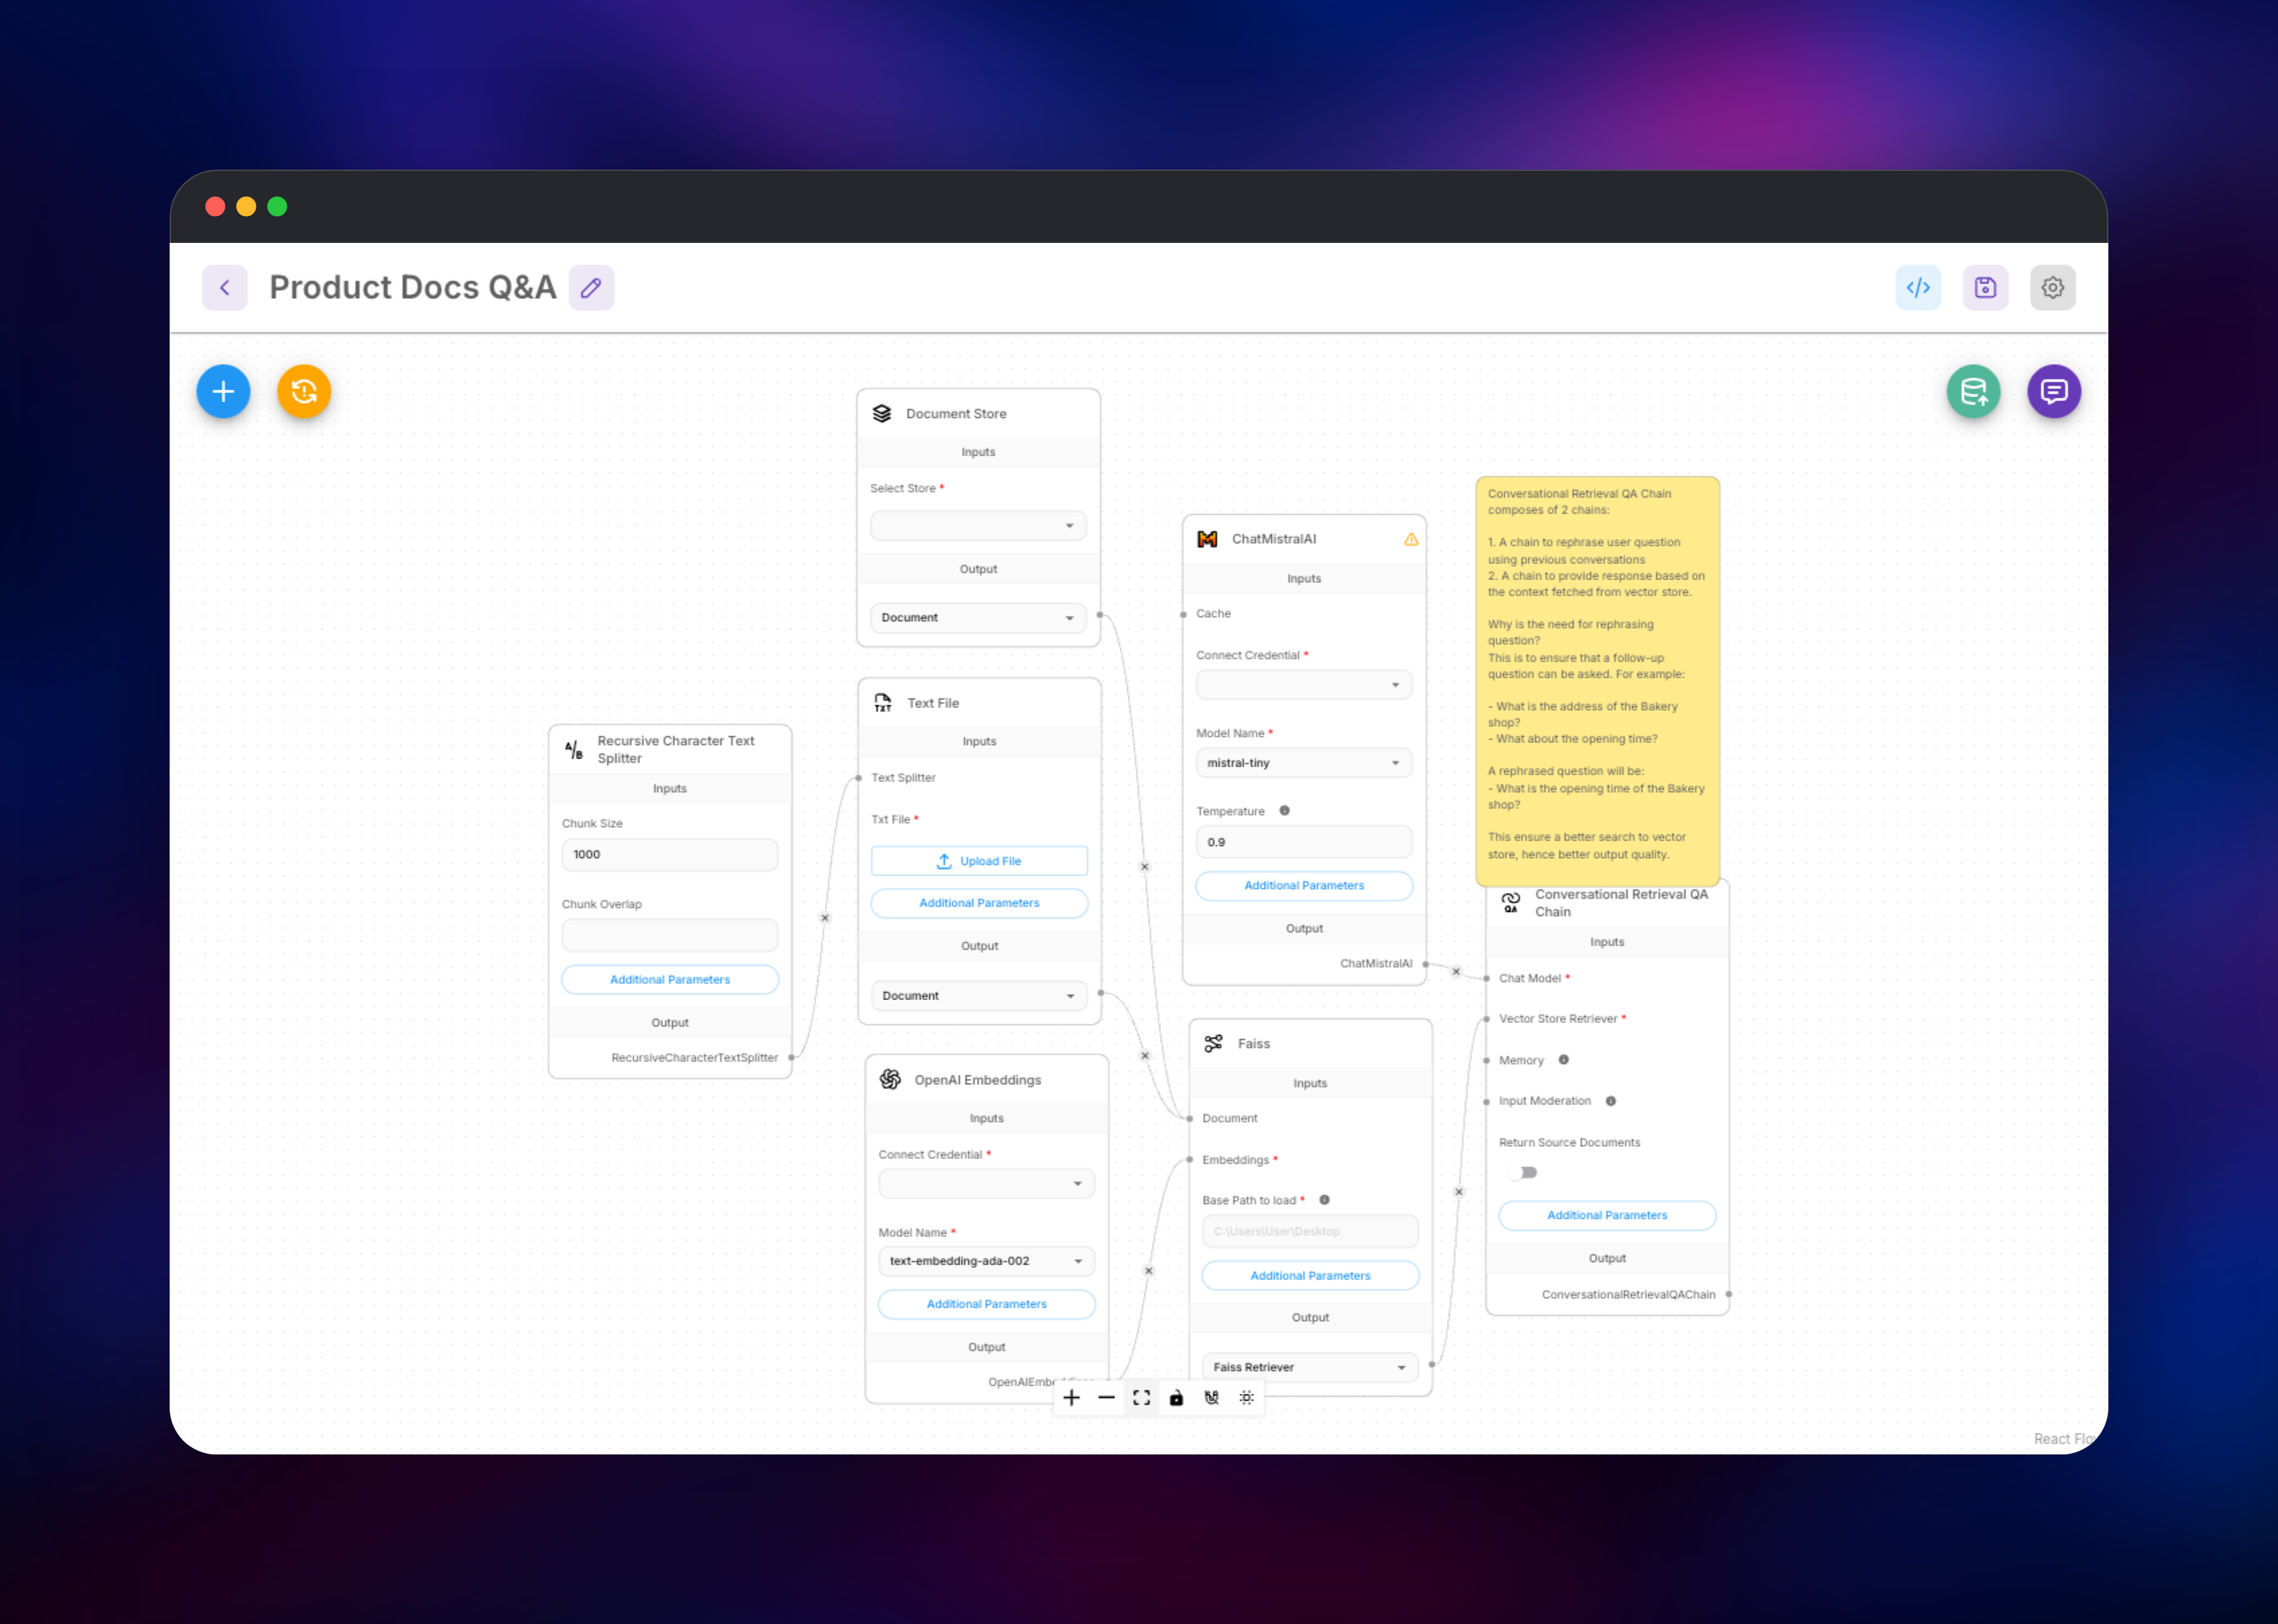Click the ConversationalRetrievalQAChain output label
Screen dimensions: 2278x1624
(1628, 1295)
